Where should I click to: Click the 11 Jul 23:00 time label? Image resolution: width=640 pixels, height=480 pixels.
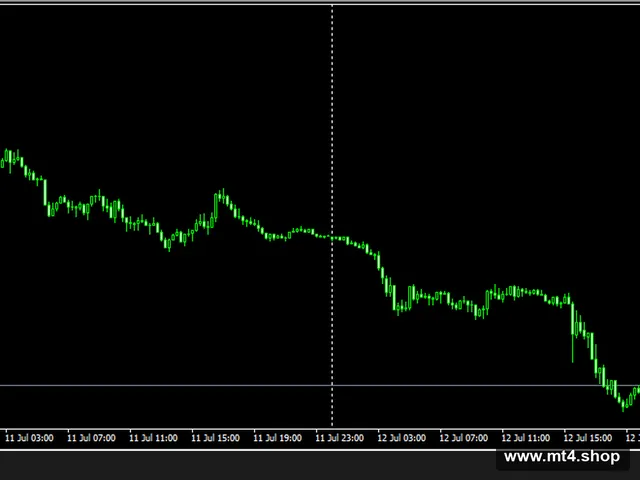(339, 438)
